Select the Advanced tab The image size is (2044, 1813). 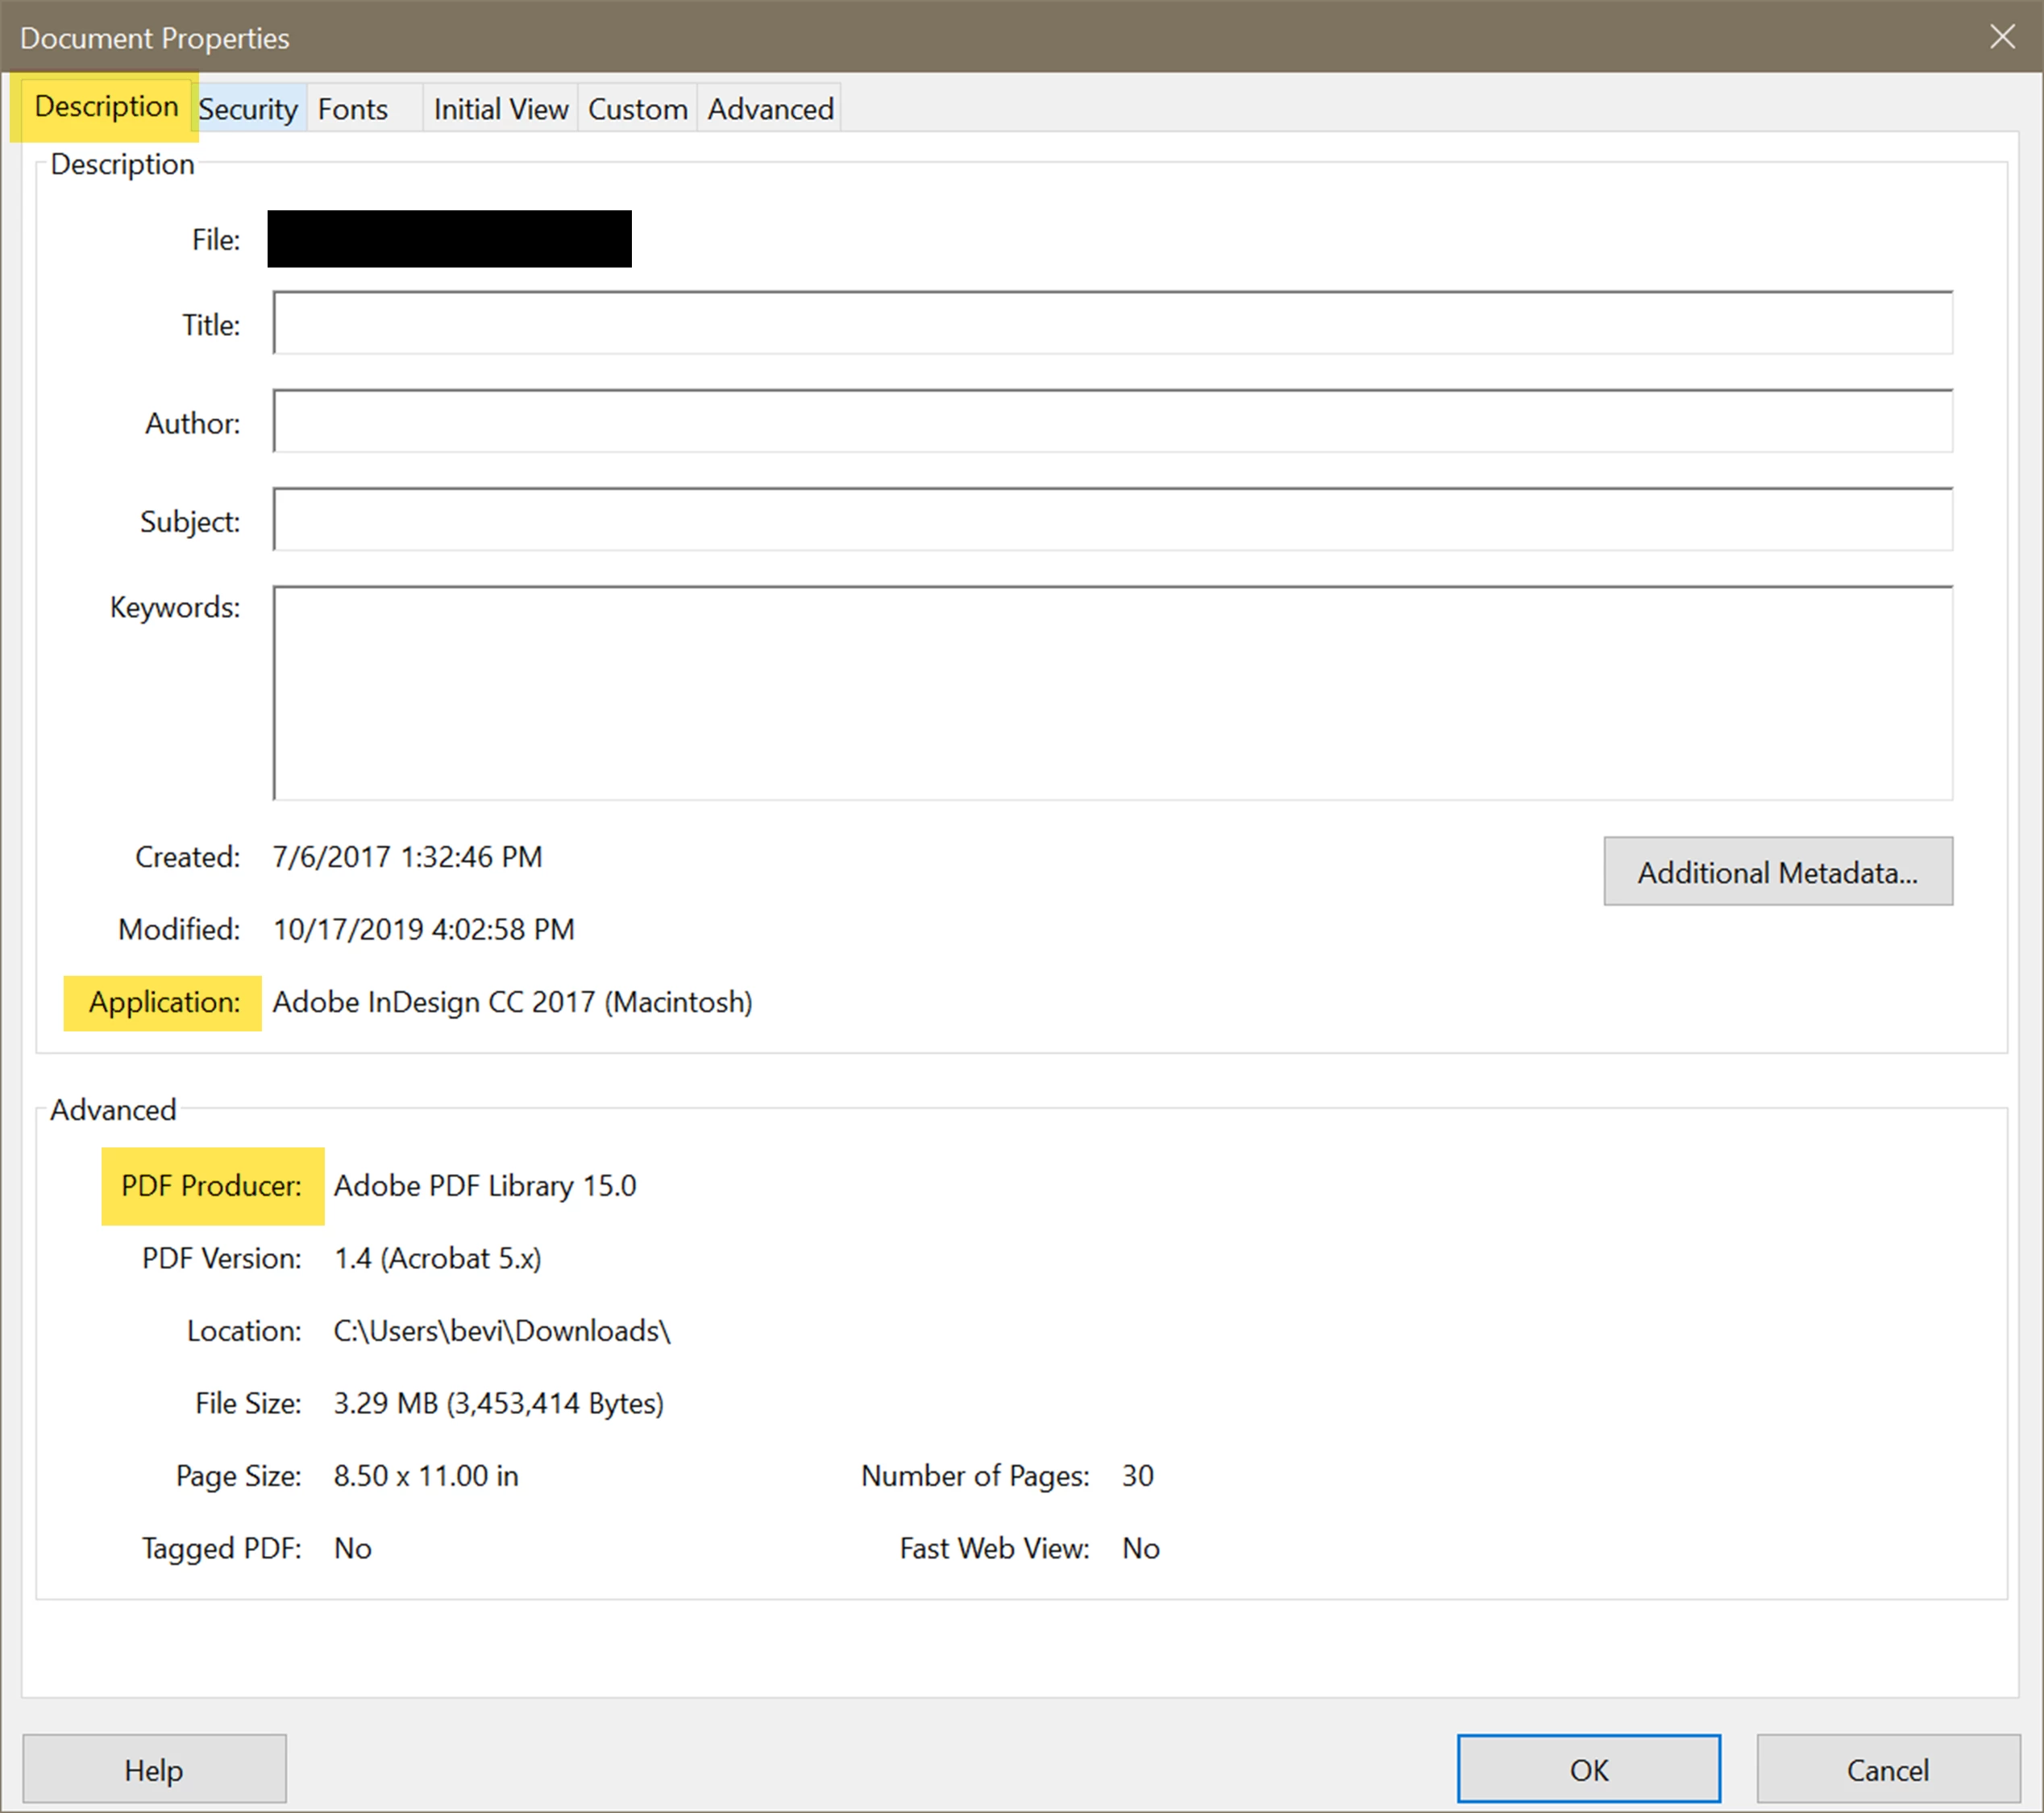[770, 109]
